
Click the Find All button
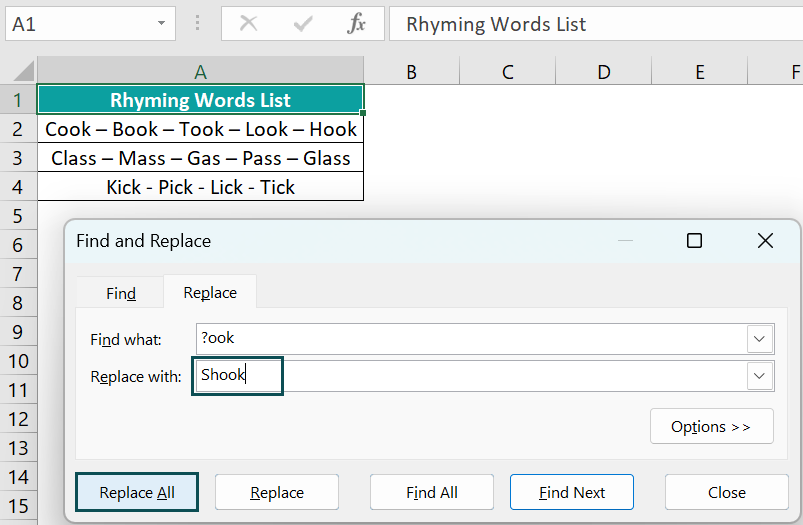432,492
